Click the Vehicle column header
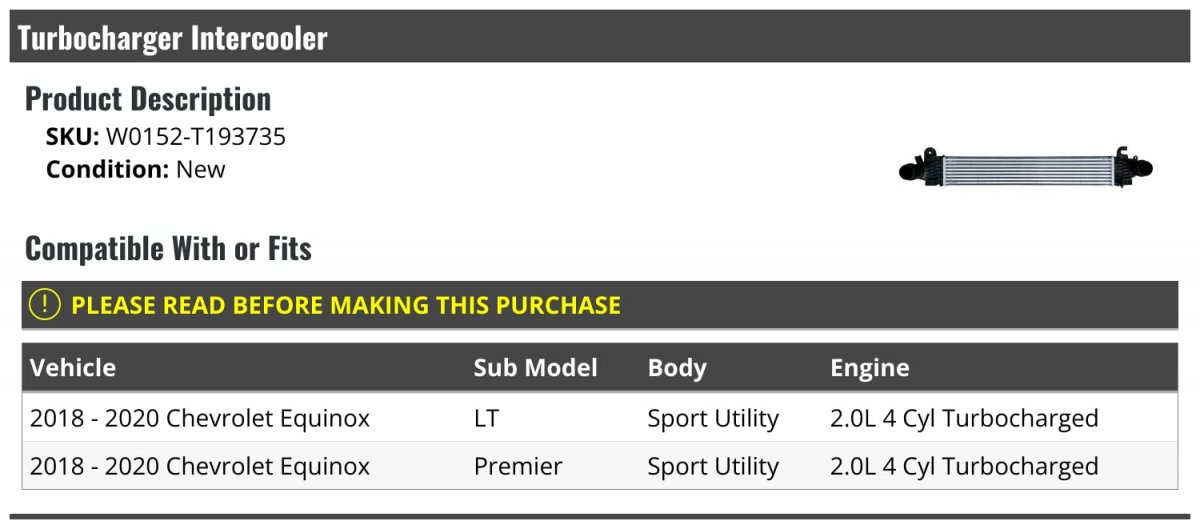This screenshot has width=1200, height=529. (x=73, y=368)
